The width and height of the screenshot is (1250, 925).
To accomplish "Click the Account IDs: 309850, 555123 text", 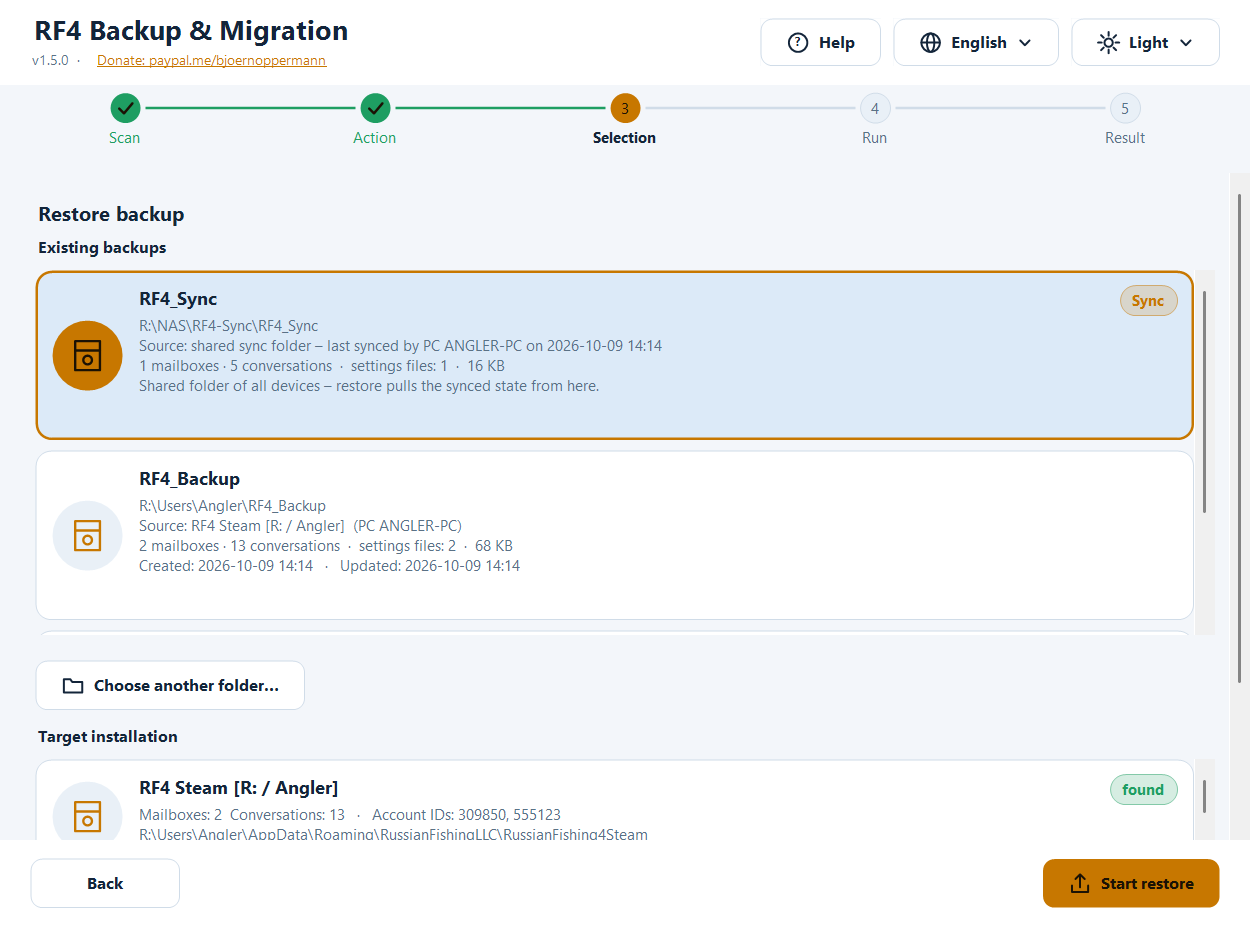I will tap(467, 815).
